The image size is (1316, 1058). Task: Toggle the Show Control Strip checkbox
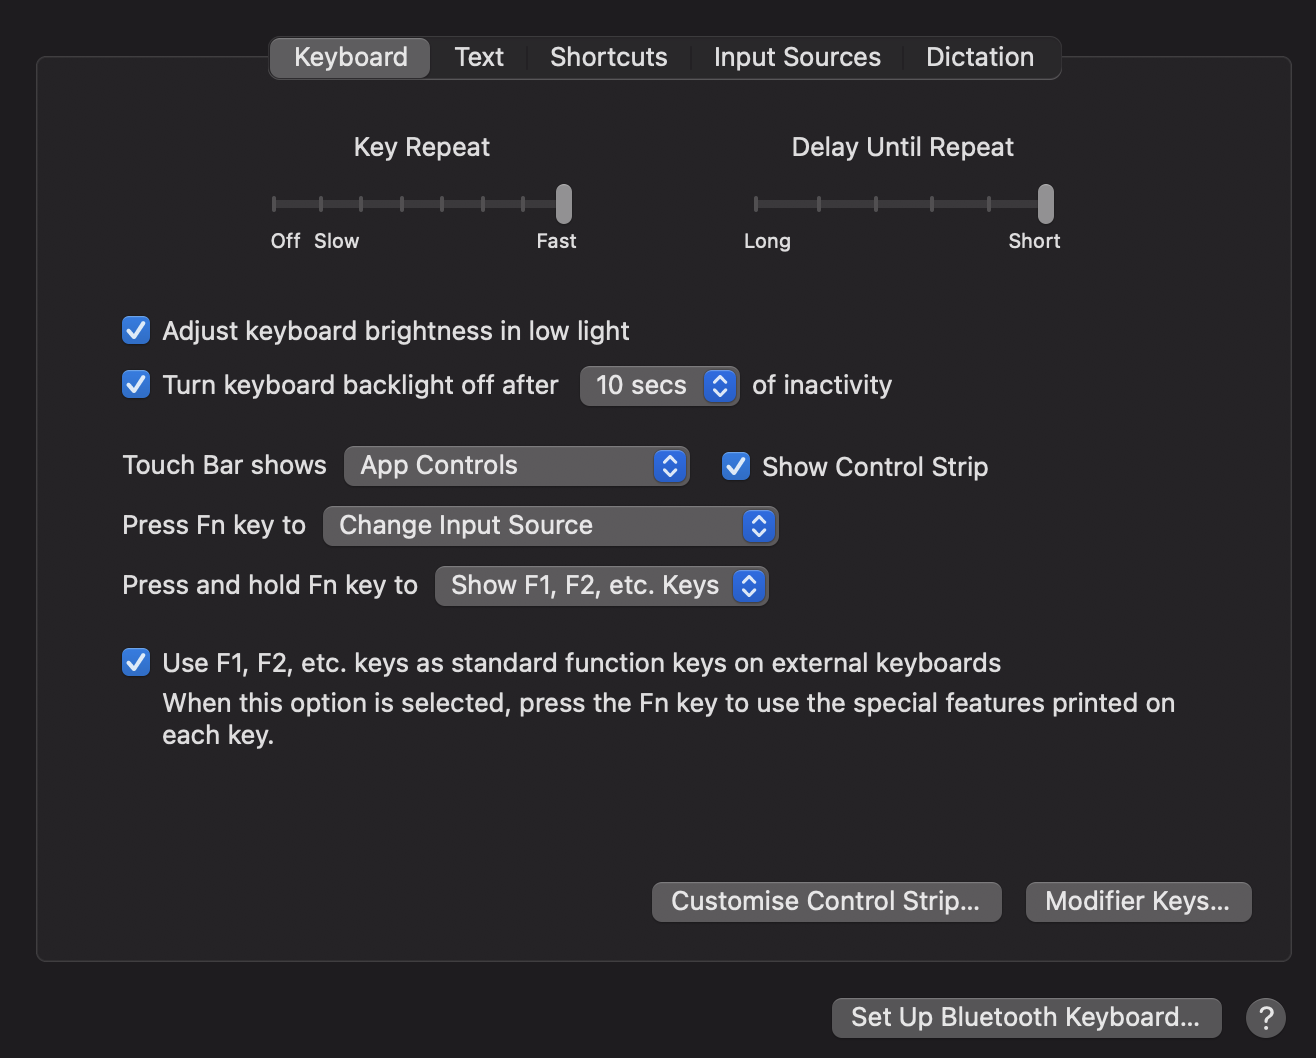pos(736,466)
